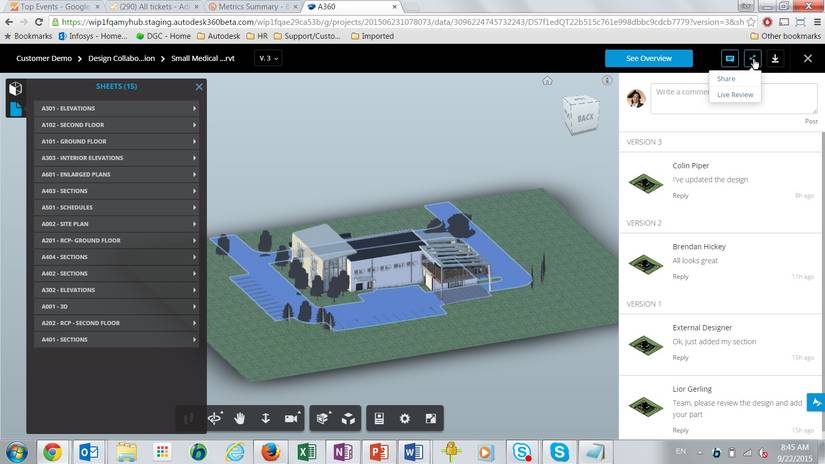
Task: Open the V. 3 version dropdown
Action: [268, 58]
